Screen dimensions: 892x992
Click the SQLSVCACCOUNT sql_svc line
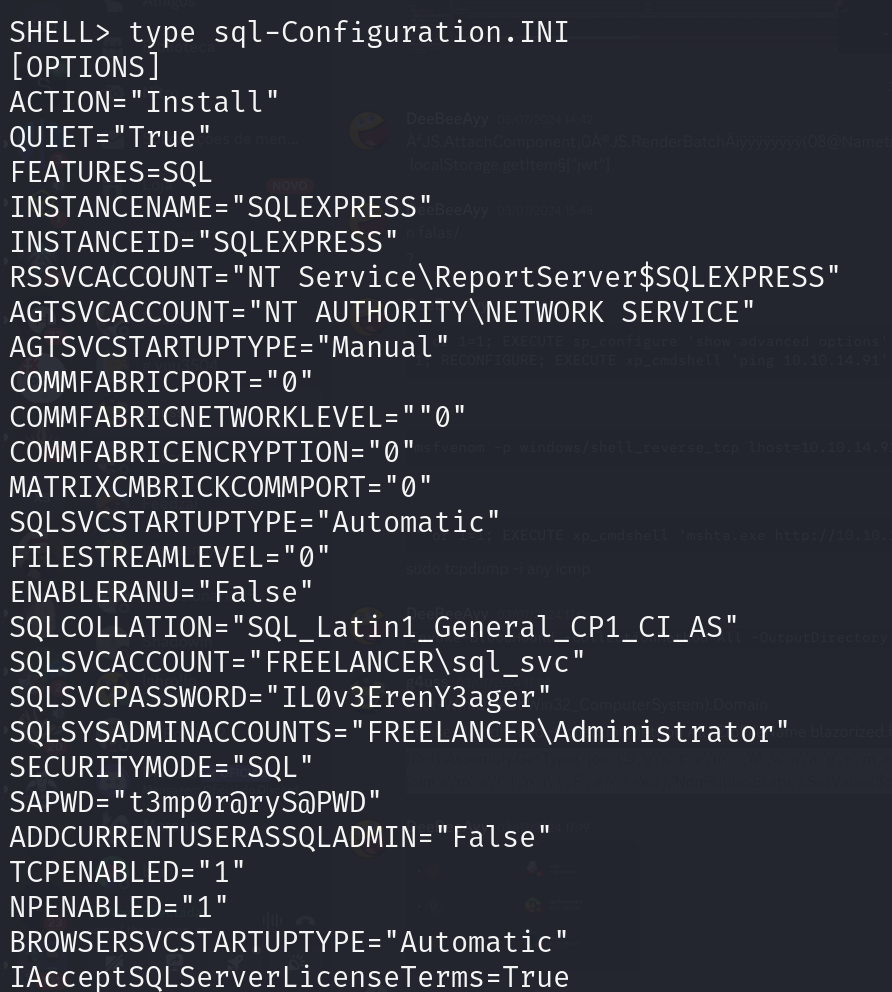point(297,662)
